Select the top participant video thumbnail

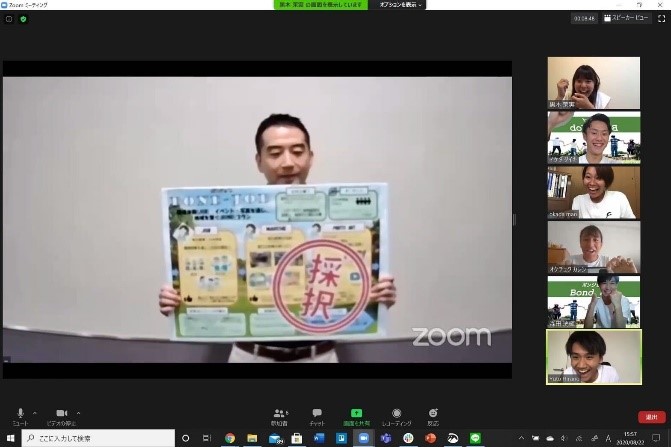click(594, 83)
